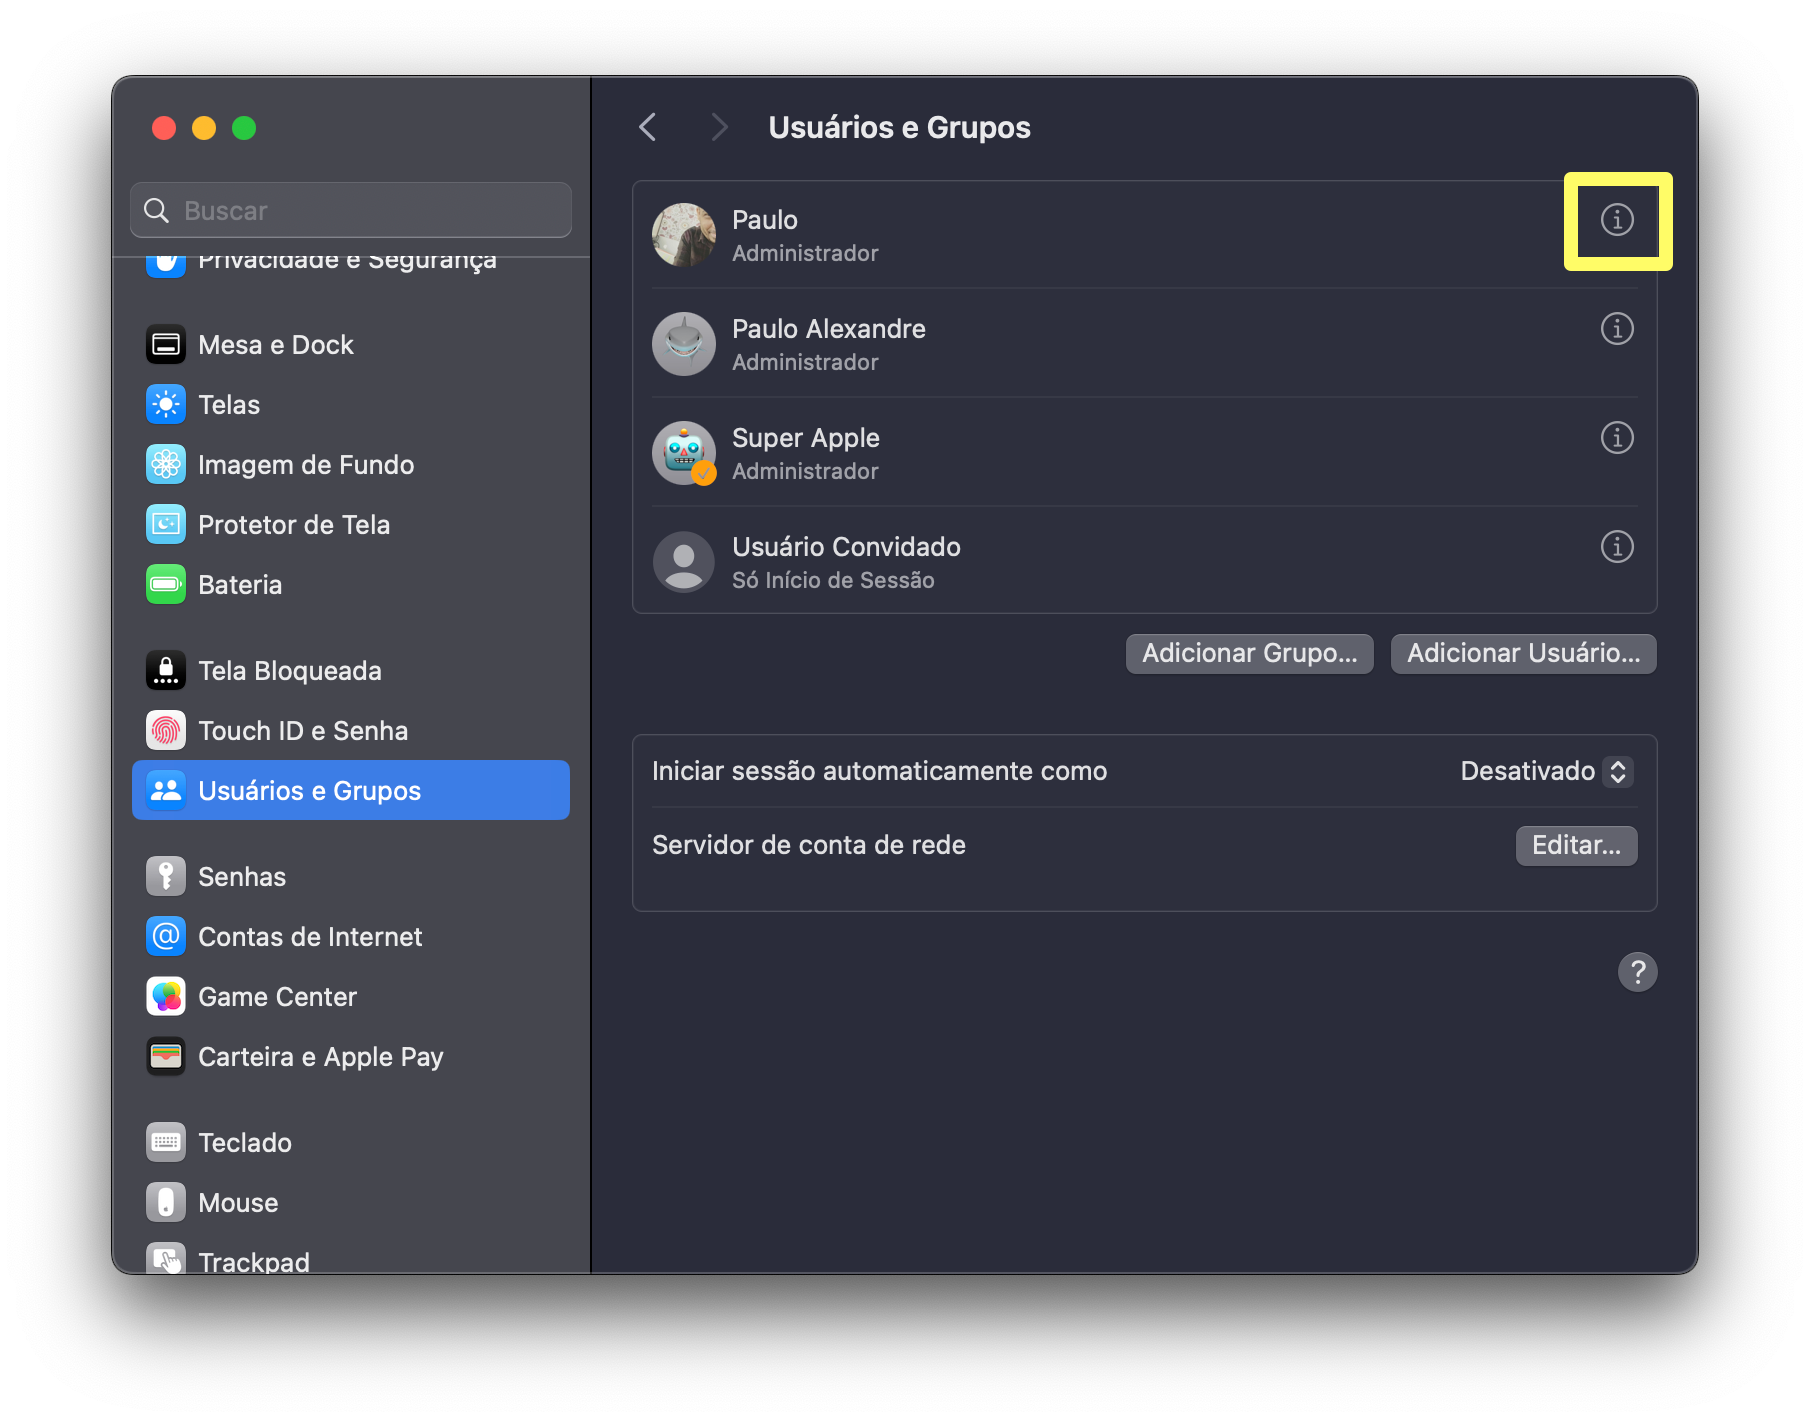1810x1422 pixels.
Task: Open Bateria settings pane
Action: coord(240,585)
